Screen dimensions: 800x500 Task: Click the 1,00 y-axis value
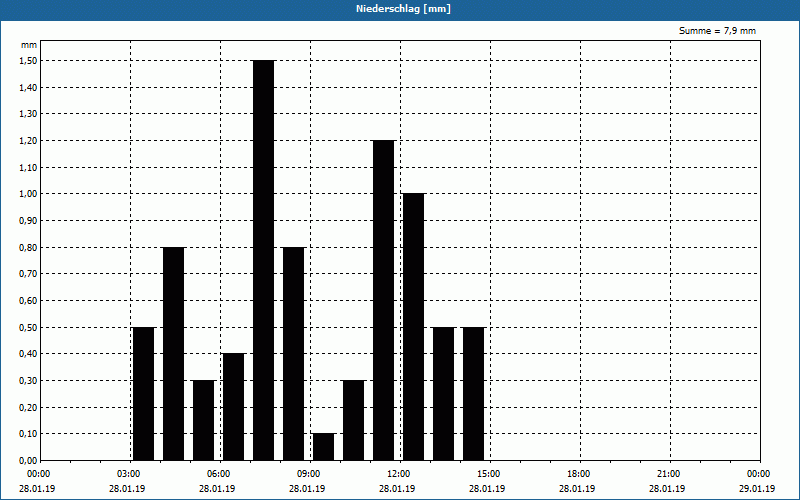28,194
